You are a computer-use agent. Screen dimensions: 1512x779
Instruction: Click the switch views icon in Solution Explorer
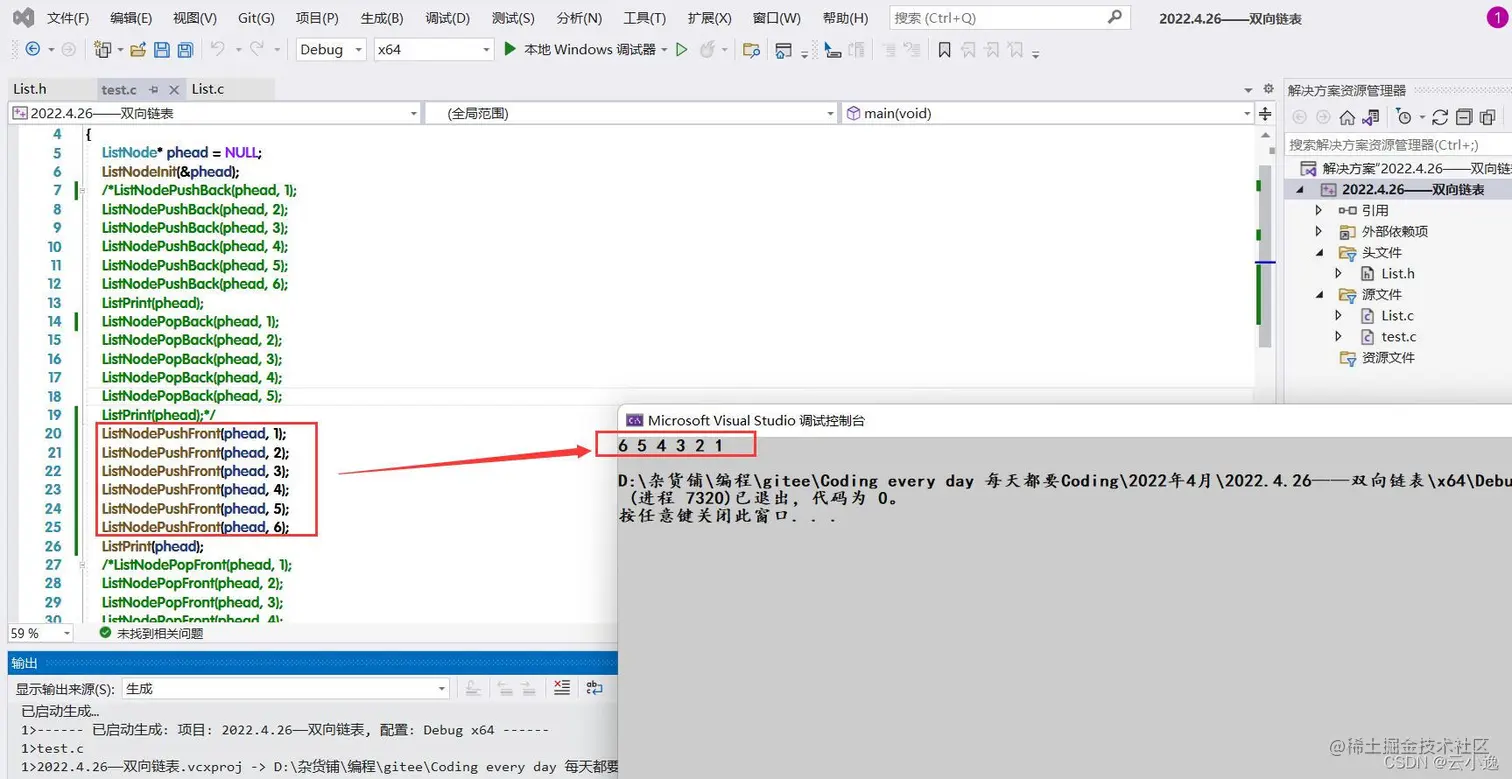click(1371, 117)
